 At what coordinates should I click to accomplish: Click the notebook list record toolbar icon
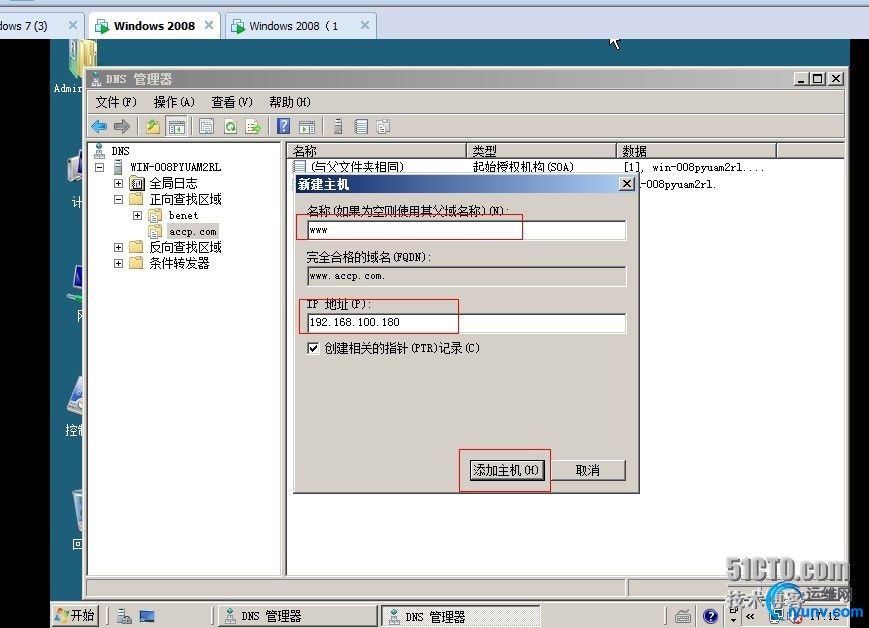click(x=361, y=126)
